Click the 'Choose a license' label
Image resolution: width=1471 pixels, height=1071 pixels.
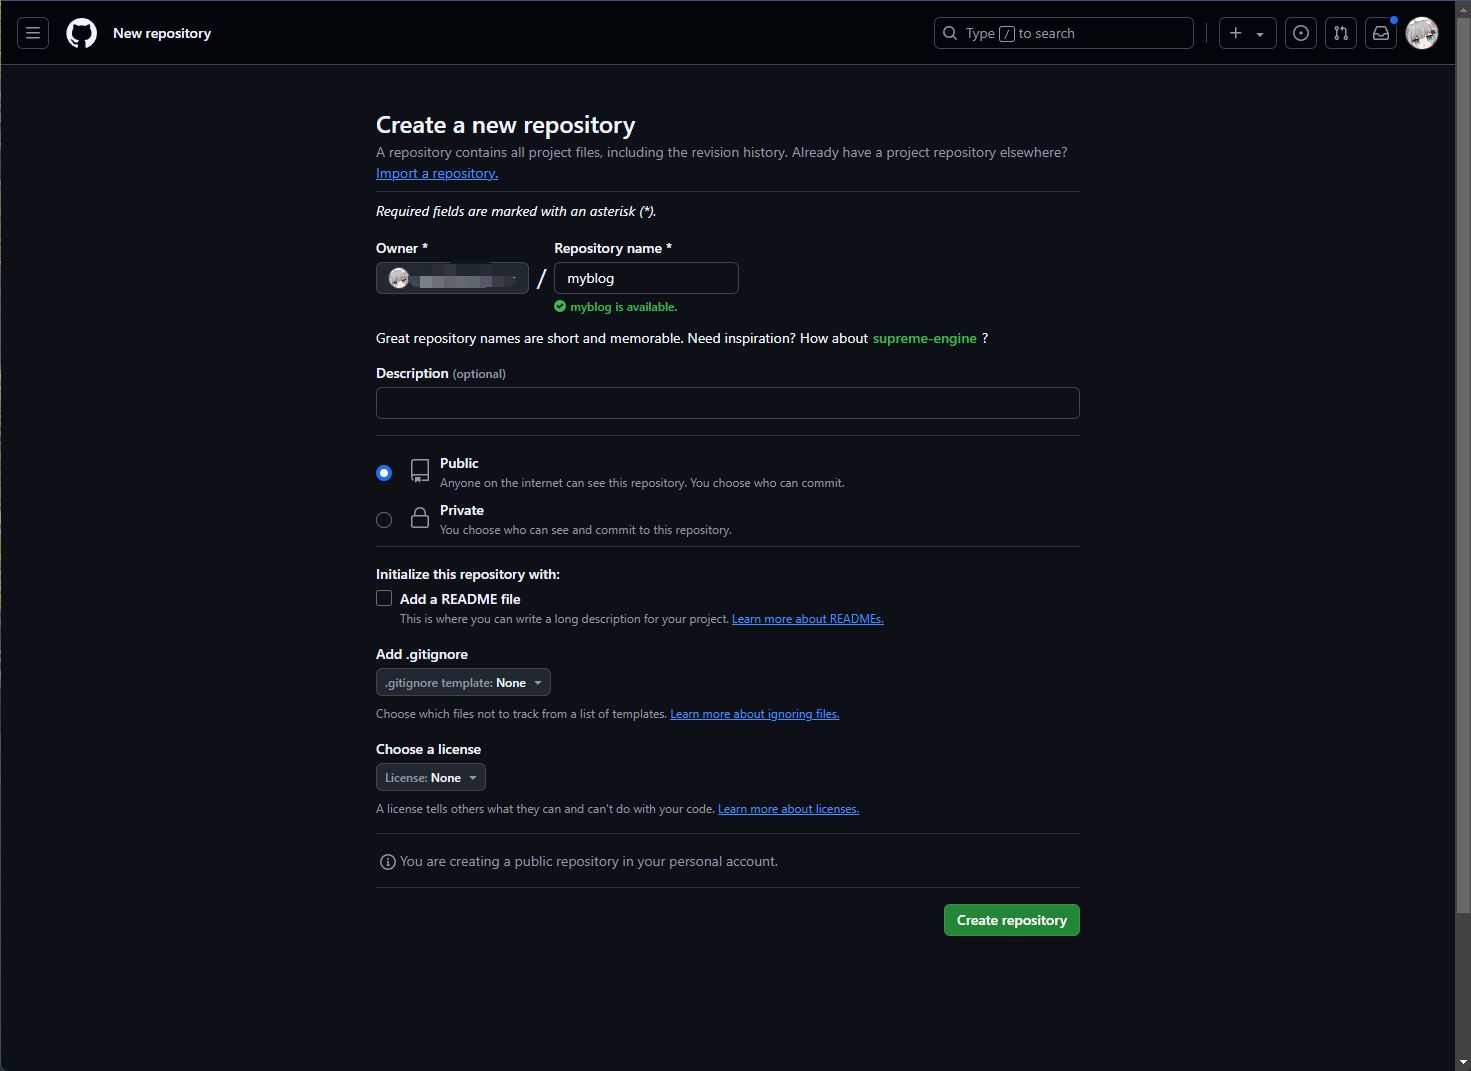pyautogui.click(x=428, y=749)
